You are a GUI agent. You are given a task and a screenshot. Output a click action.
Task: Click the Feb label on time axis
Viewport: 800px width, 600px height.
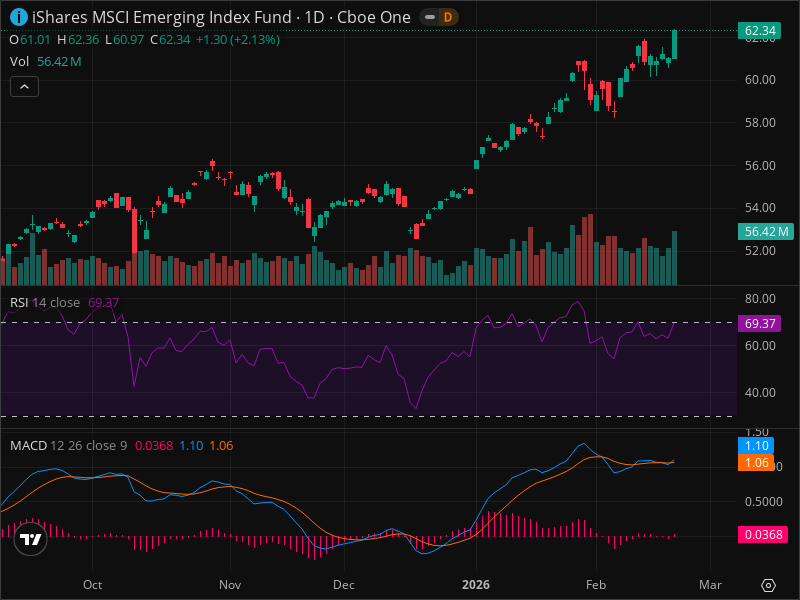point(596,585)
